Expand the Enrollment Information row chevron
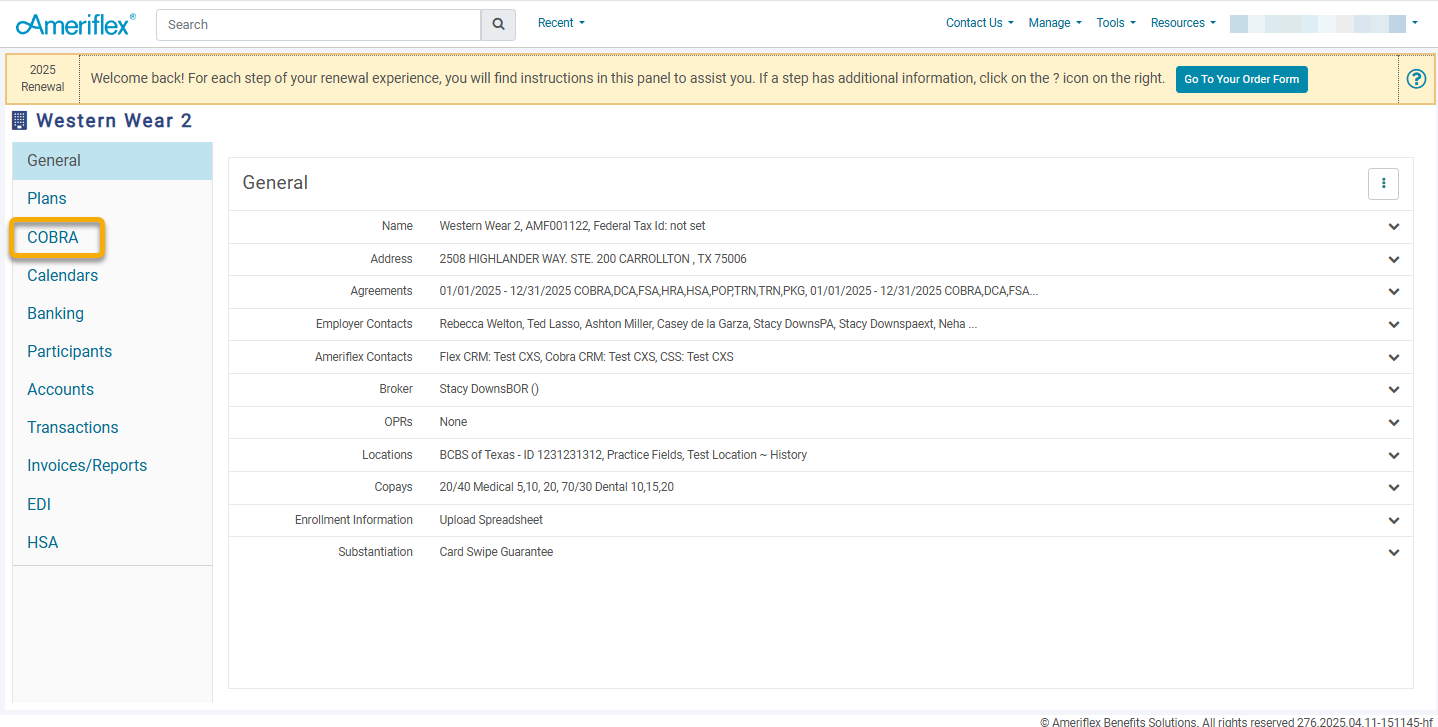Viewport: 1438px width, 727px height. coord(1394,521)
